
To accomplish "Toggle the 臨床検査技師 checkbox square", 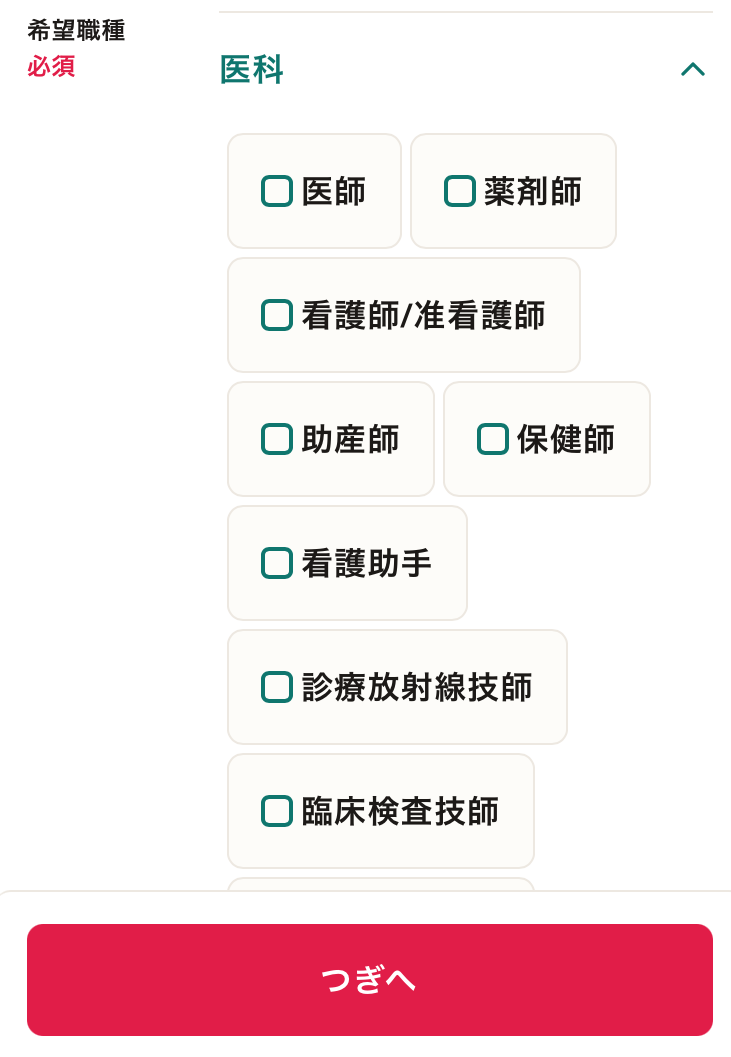I will coord(276,811).
